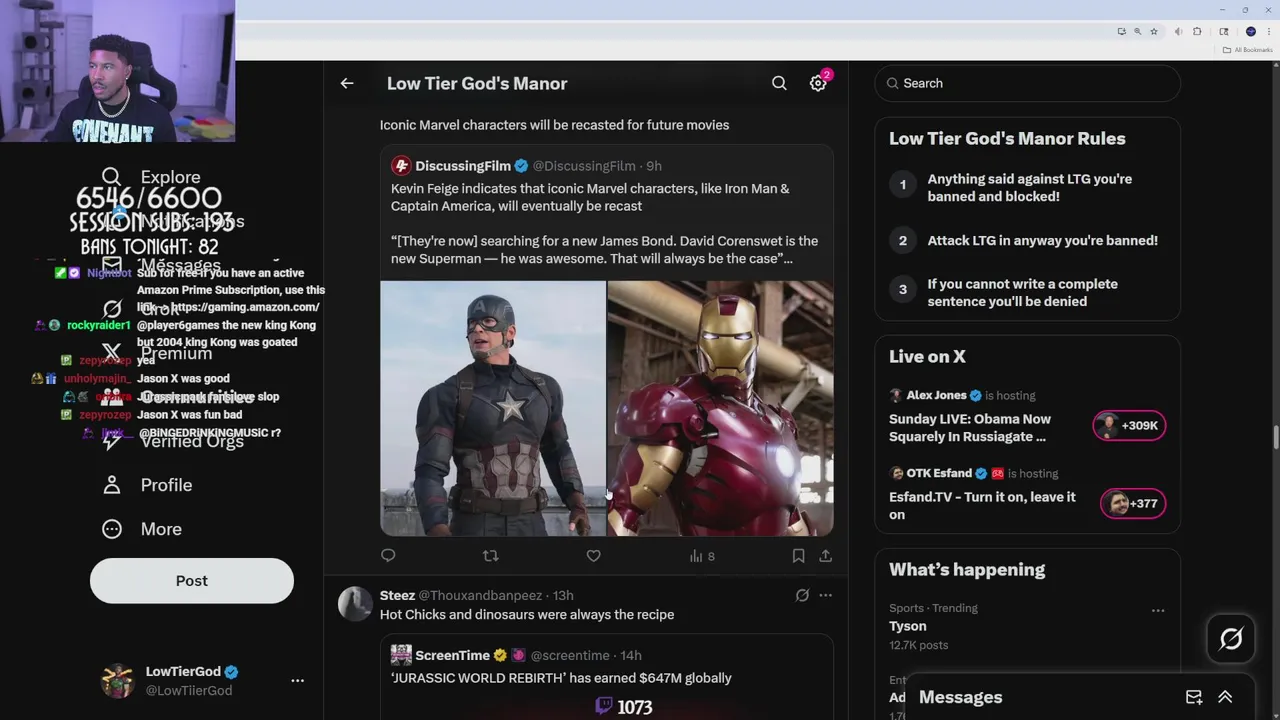The width and height of the screenshot is (1280, 720).
Task: Click 'Hot Chicks and dinosaurs' post text
Action: pos(527,615)
